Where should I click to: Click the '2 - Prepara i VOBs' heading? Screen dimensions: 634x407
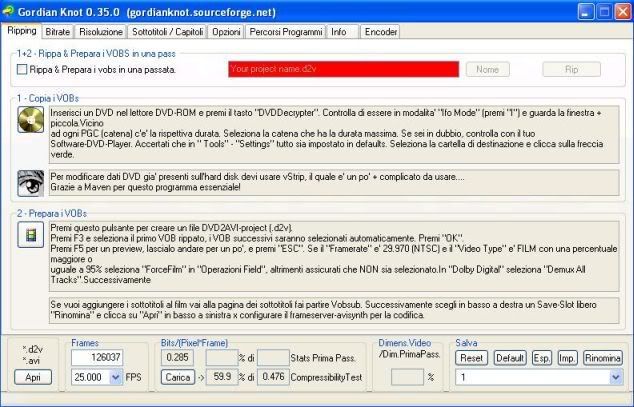(52, 213)
